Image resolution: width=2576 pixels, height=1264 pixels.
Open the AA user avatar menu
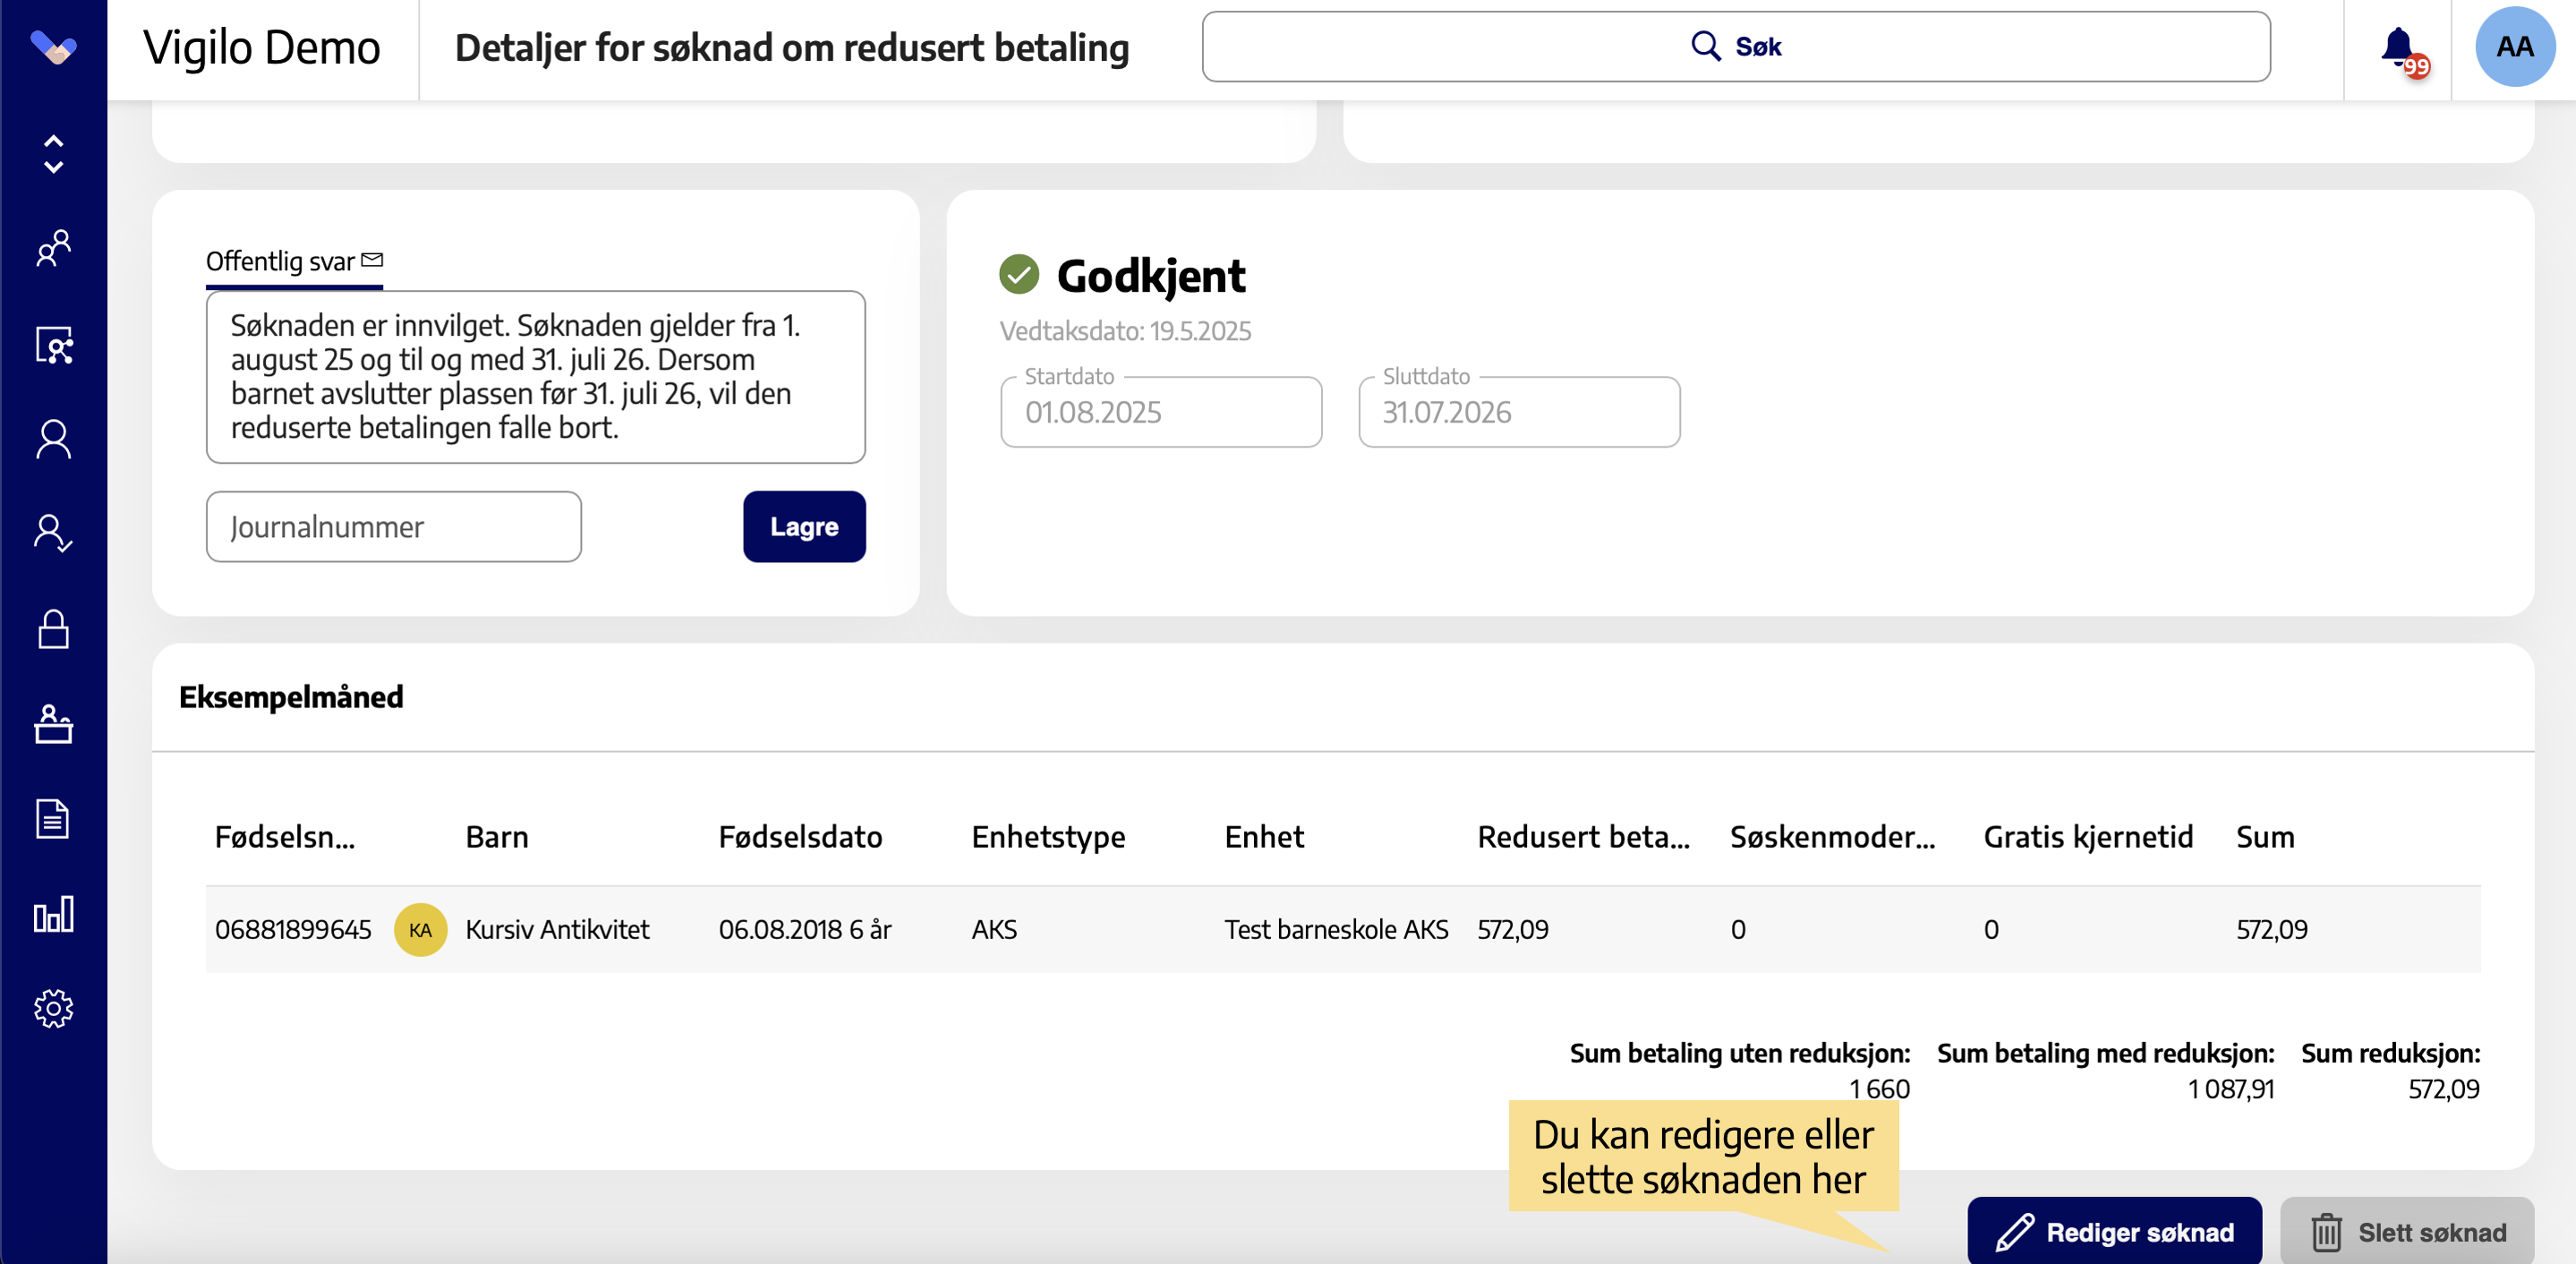click(2514, 47)
